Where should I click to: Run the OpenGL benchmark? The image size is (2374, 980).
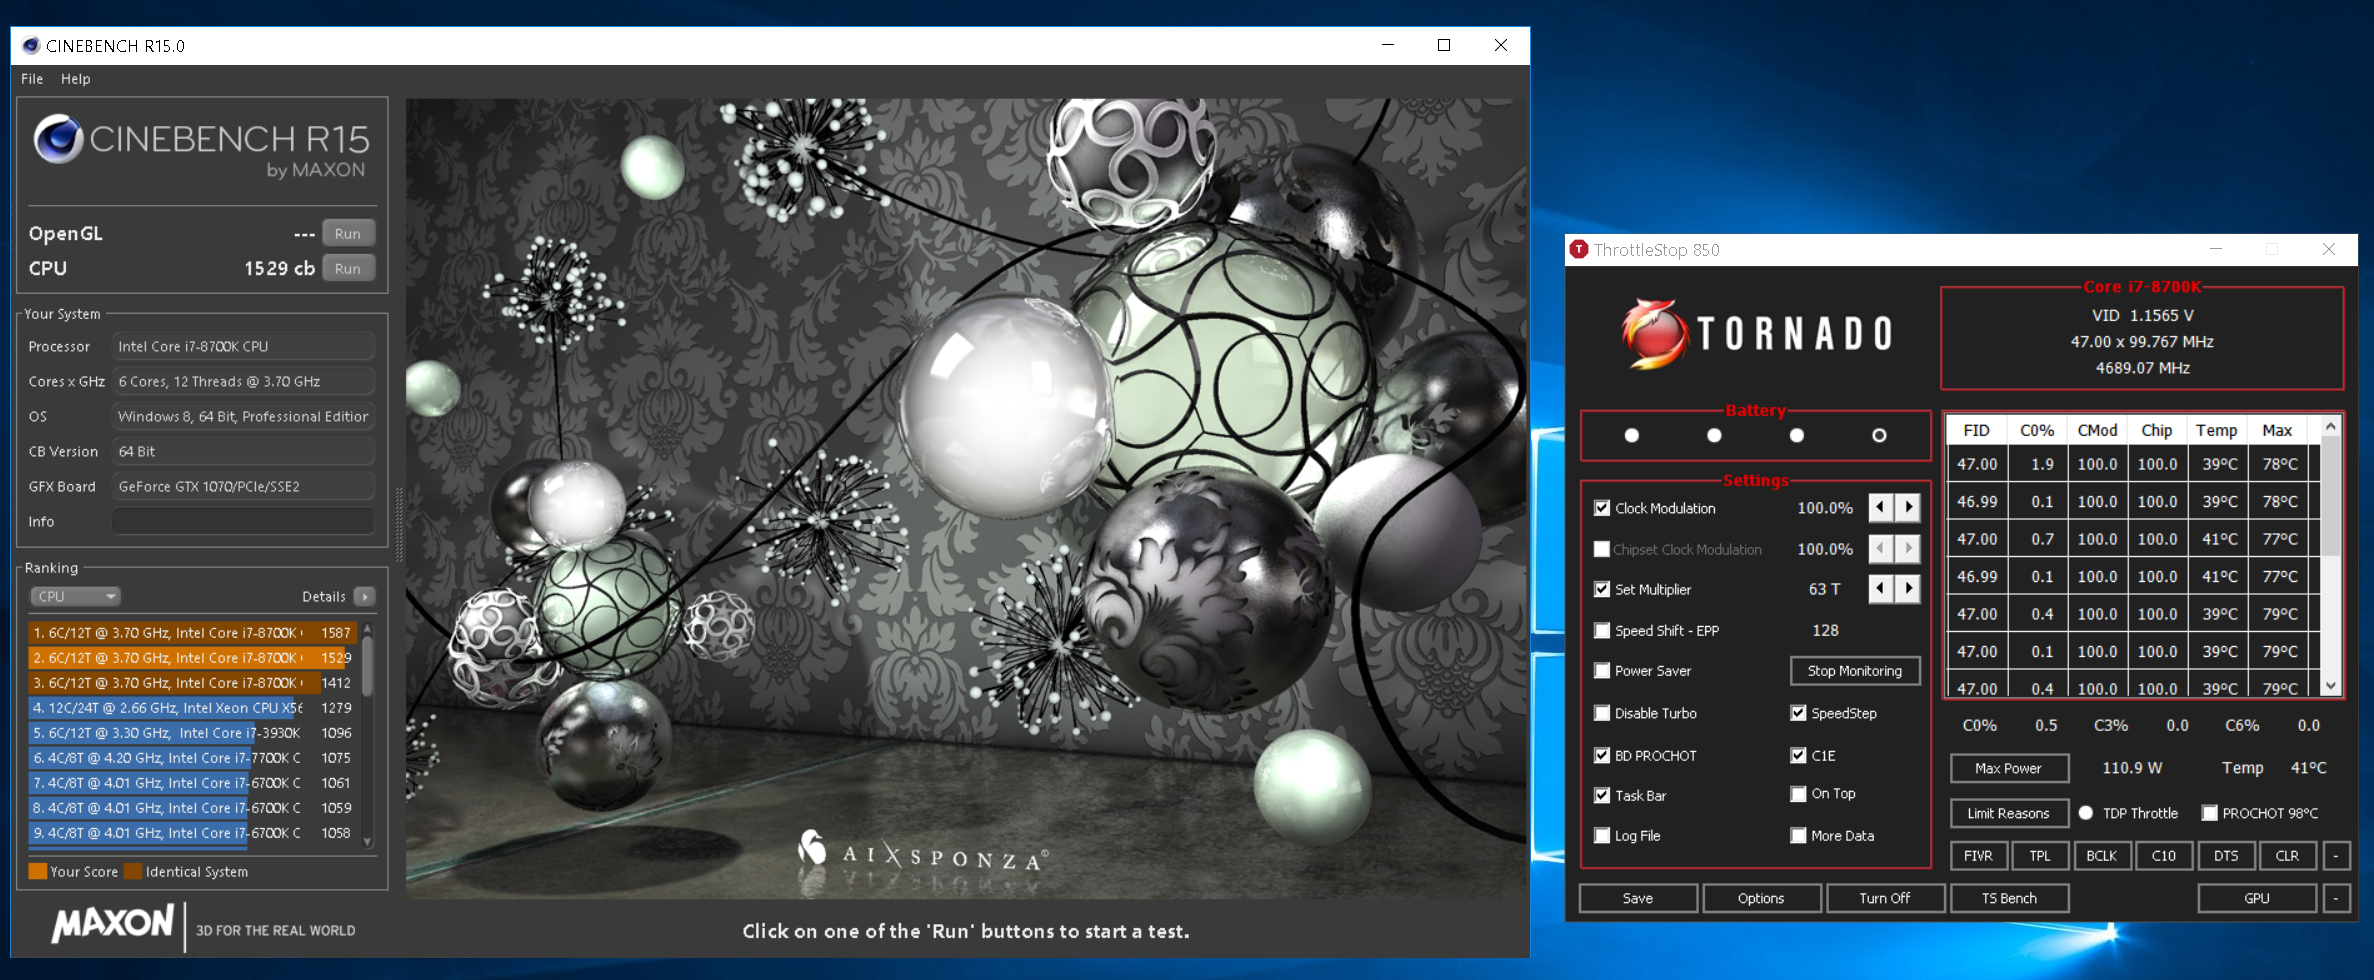coord(348,233)
